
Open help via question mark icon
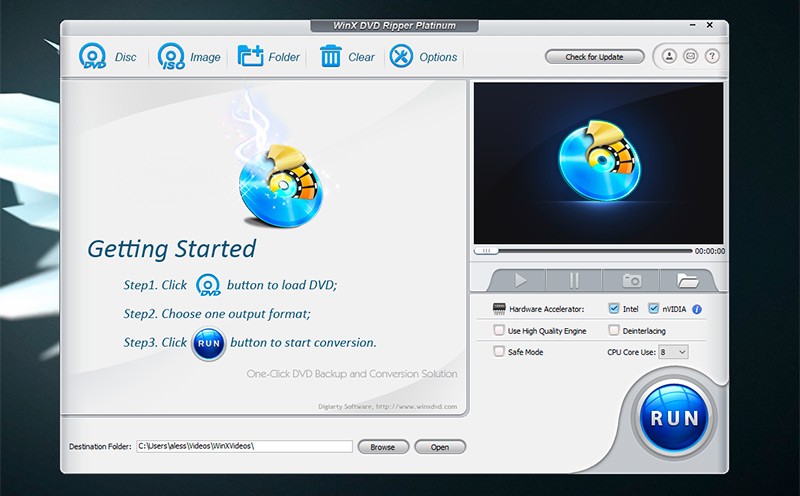coord(712,56)
